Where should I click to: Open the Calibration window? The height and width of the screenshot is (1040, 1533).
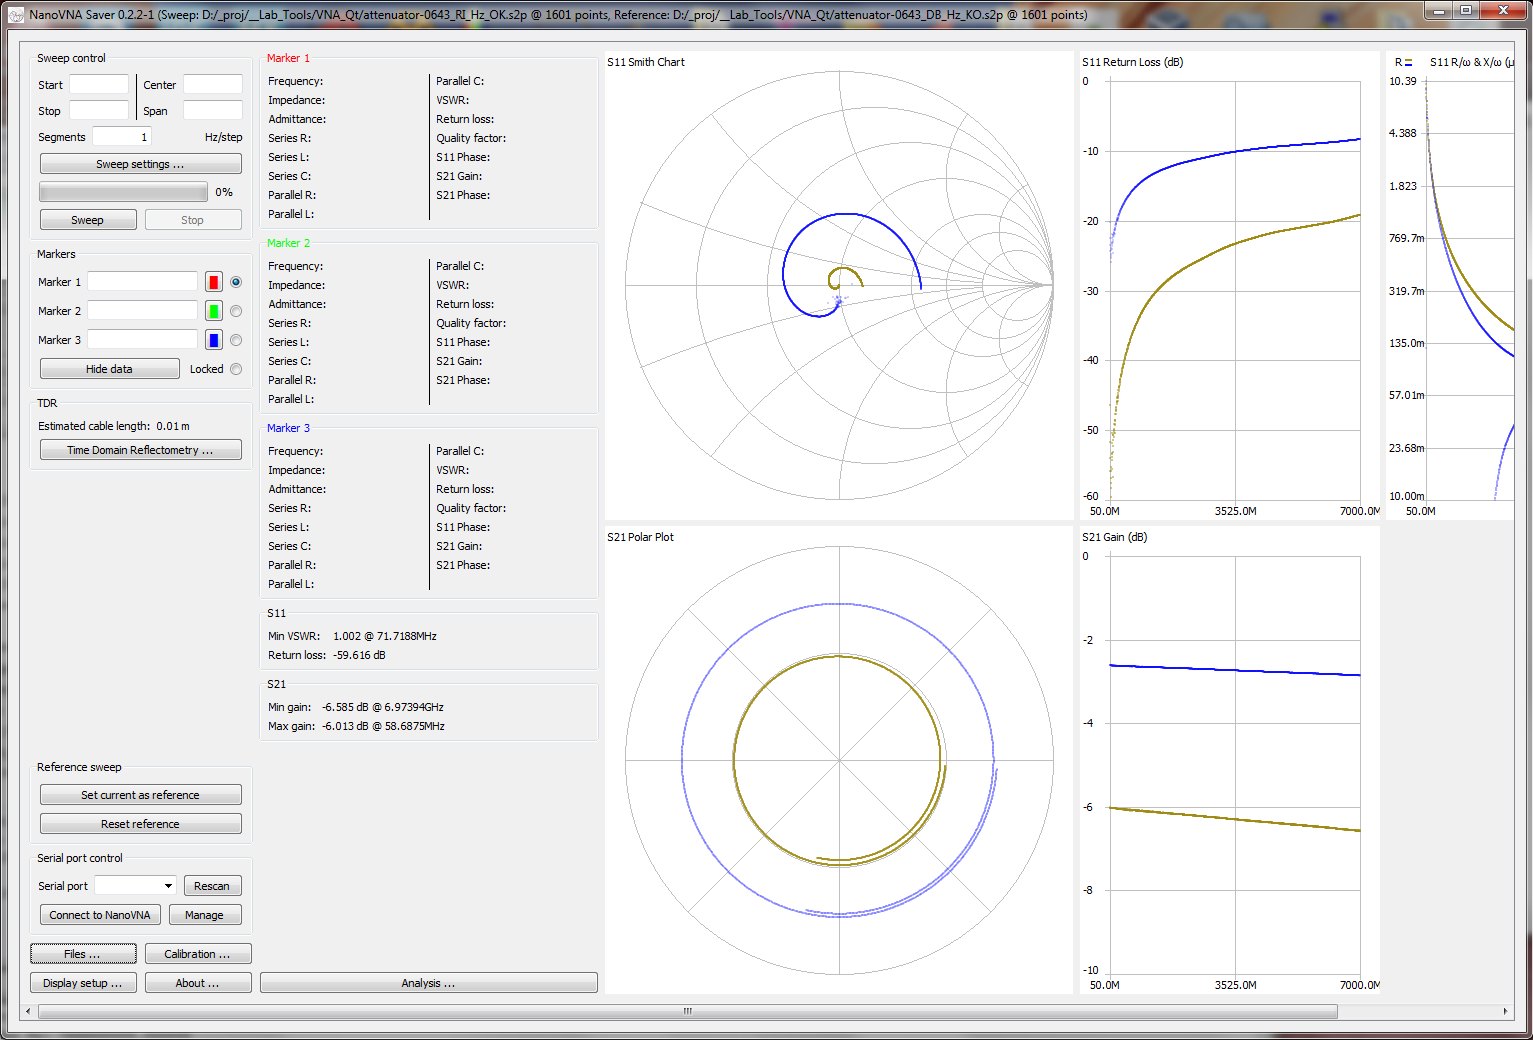pyautogui.click(x=197, y=953)
